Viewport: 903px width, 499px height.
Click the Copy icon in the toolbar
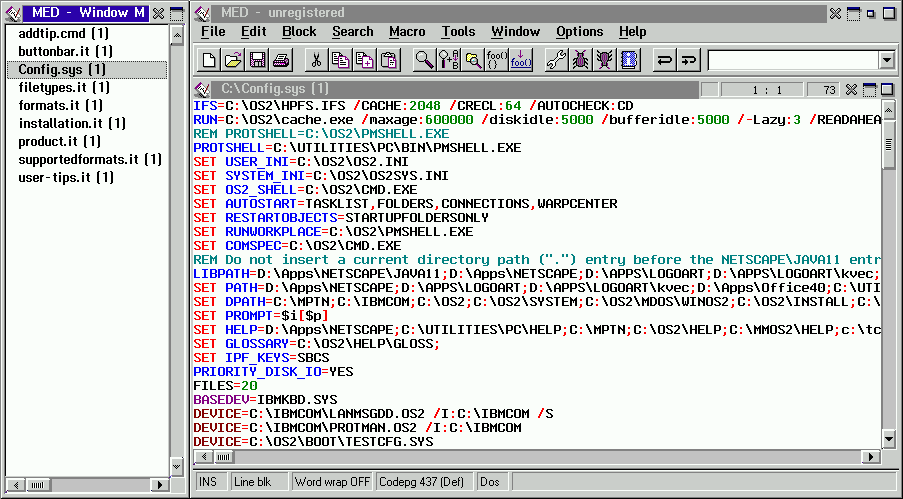point(340,60)
